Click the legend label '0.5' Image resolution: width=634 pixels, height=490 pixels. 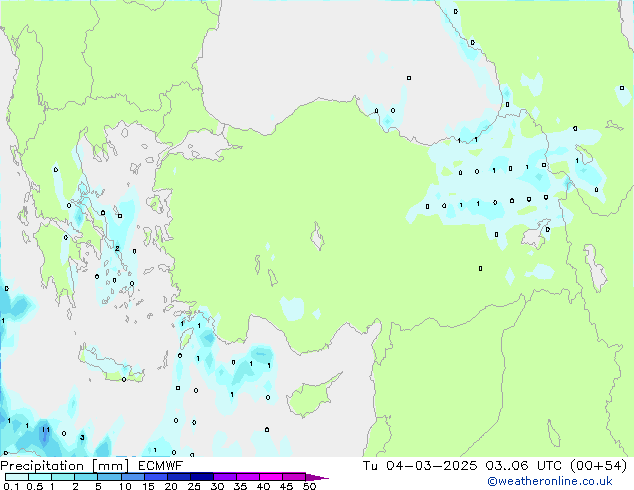point(35,486)
